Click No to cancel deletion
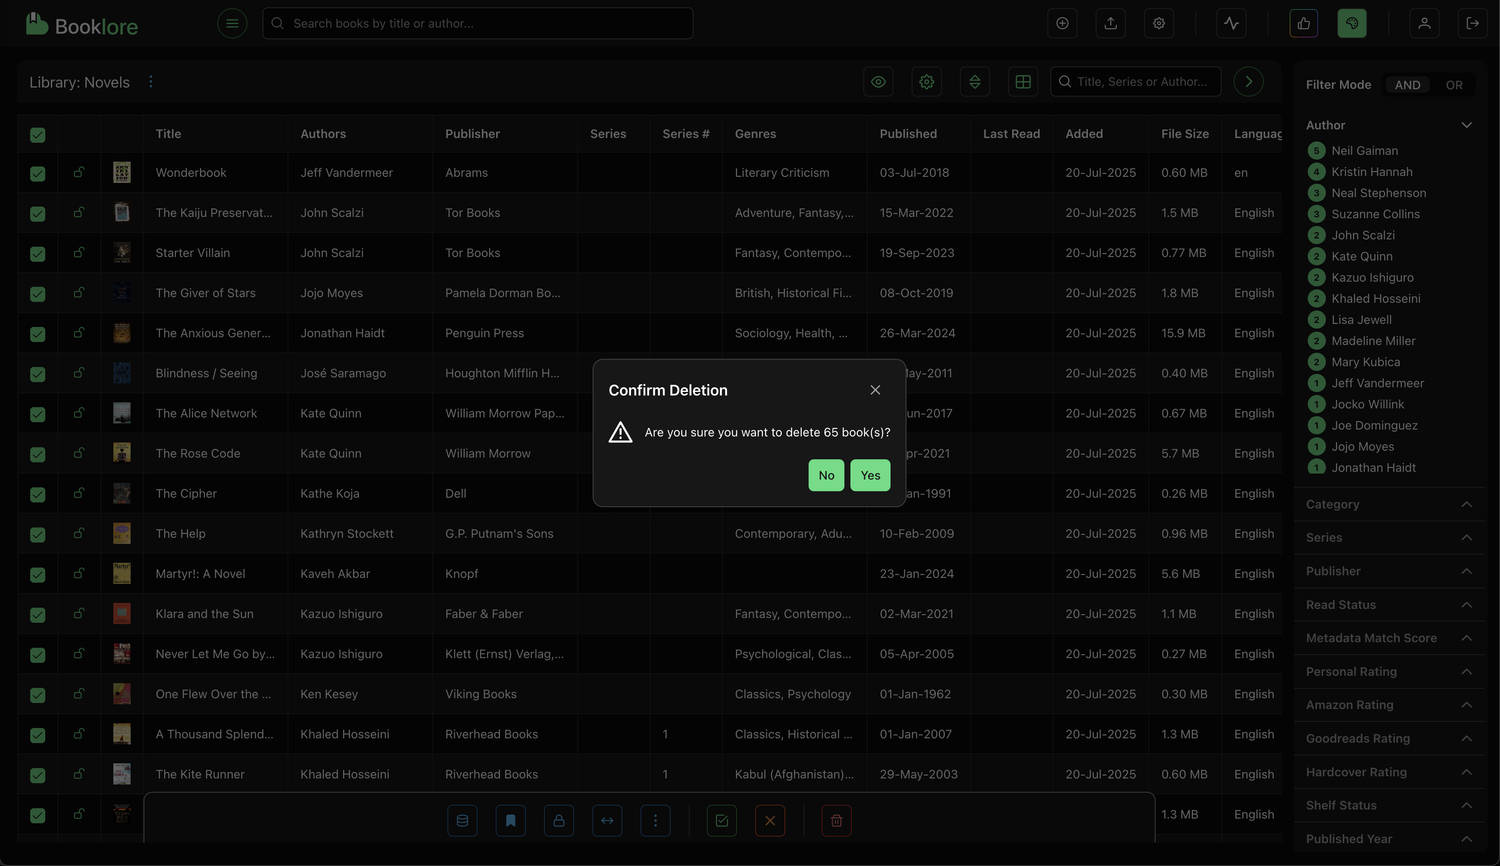This screenshot has height=866, width=1500. coord(826,475)
